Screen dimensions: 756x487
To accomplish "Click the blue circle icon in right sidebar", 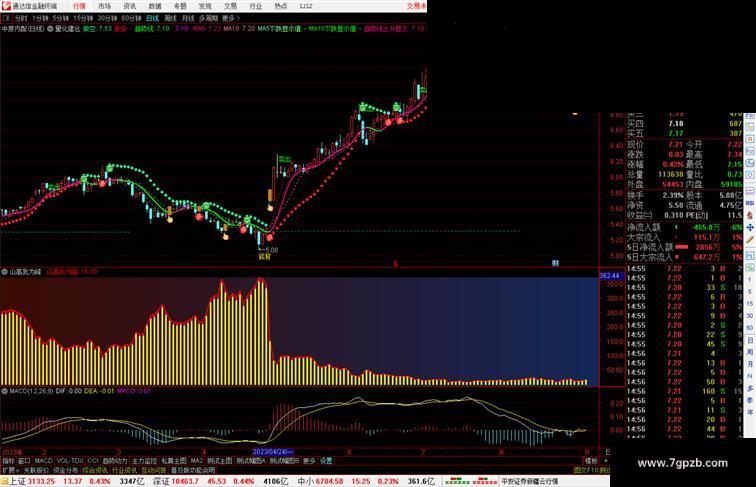I will click(750, 176).
